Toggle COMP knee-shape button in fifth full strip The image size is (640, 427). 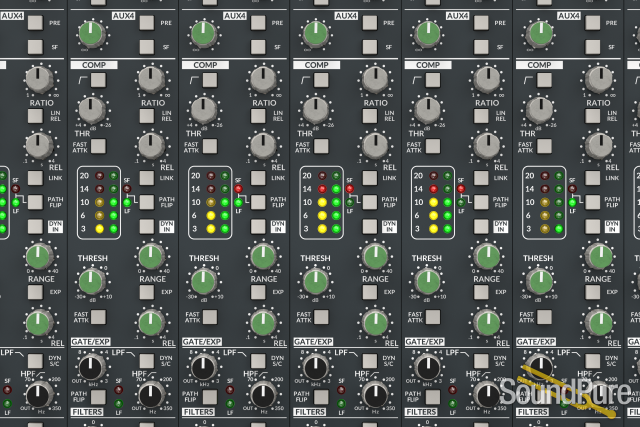[544, 80]
